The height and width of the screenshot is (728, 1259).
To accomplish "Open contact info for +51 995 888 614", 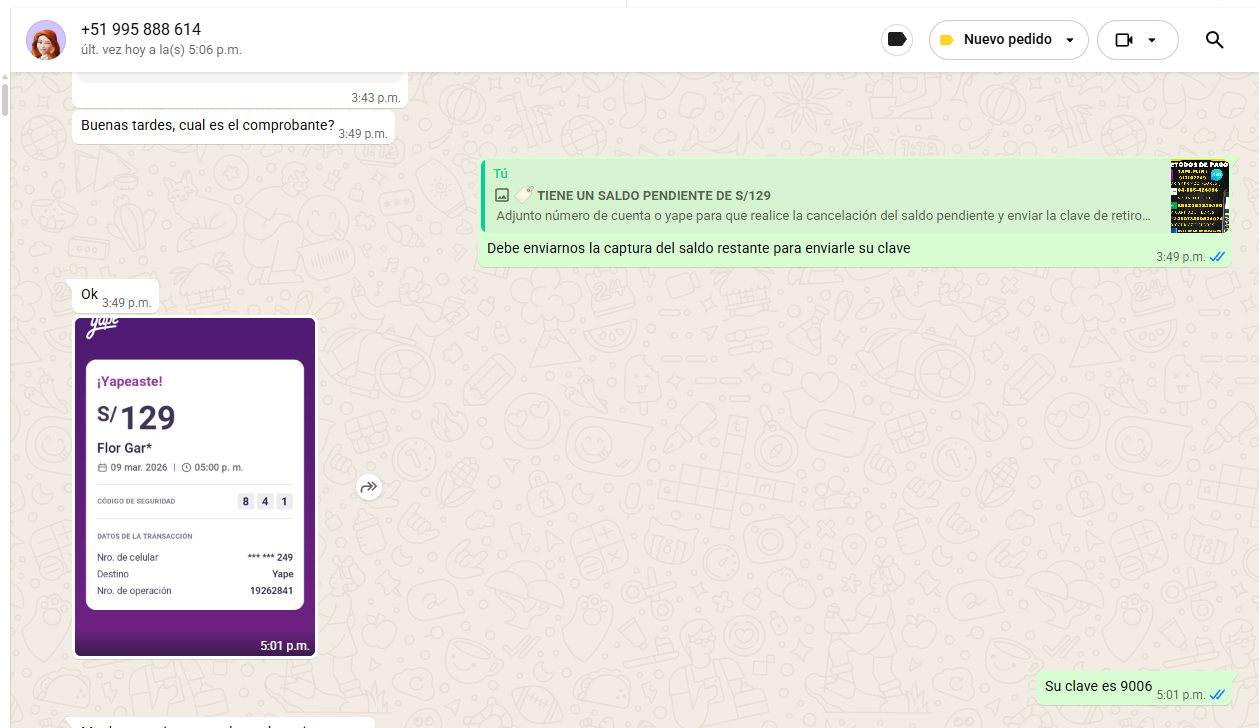I will click(x=141, y=30).
